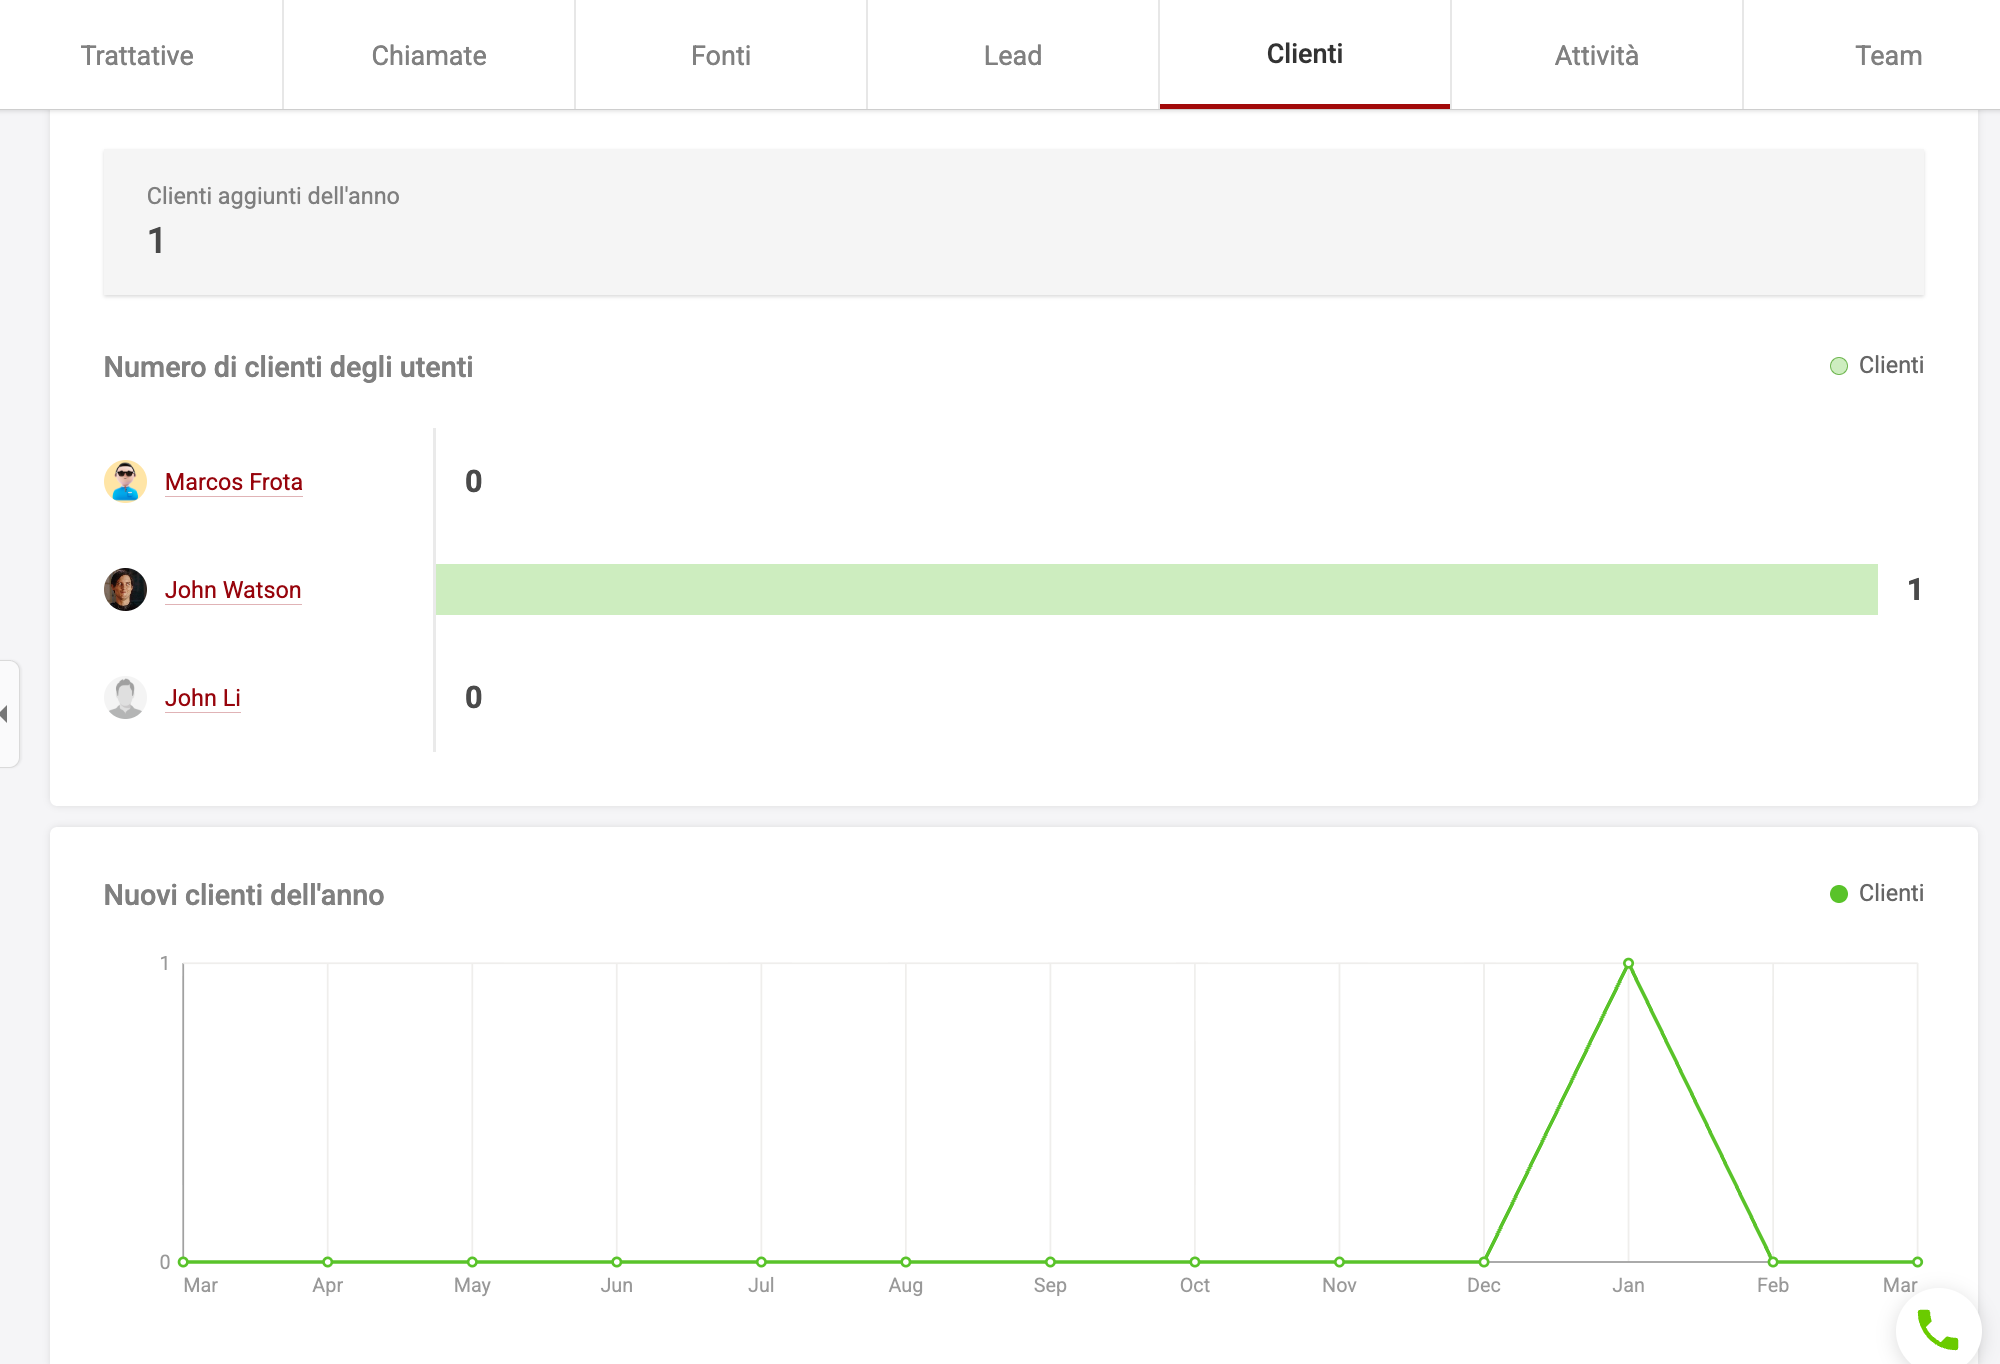Follow the John Li link
Image resolution: width=2000 pixels, height=1364 pixels.
202,698
